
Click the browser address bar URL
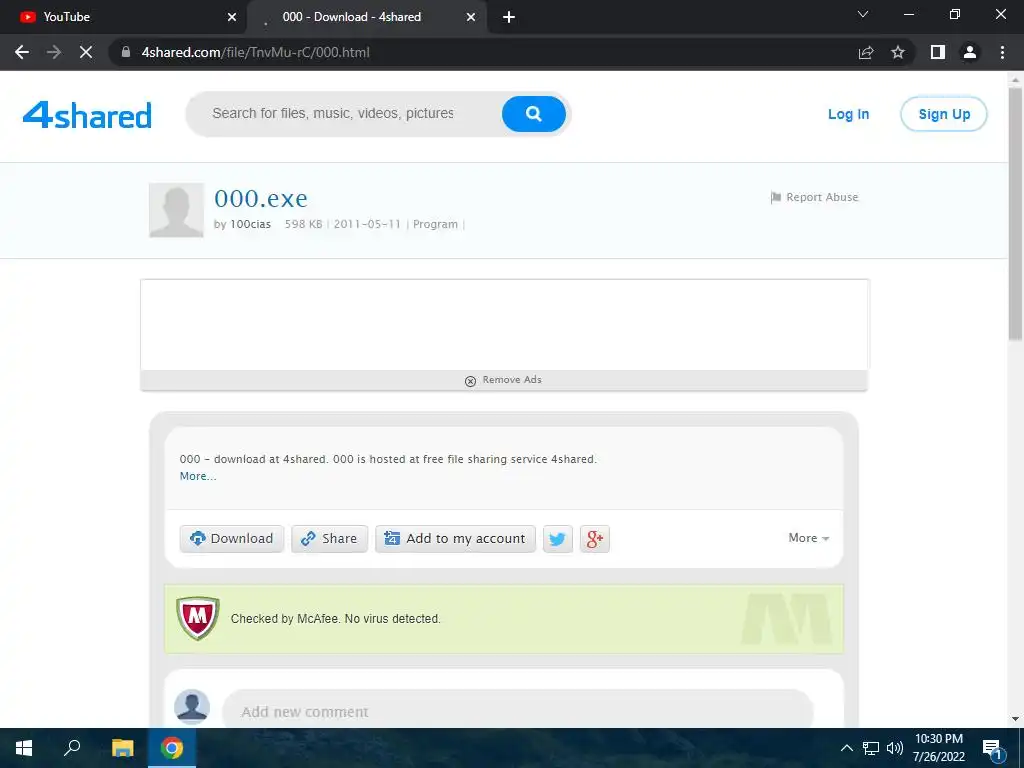pyautogui.click(x=255, y=52)
